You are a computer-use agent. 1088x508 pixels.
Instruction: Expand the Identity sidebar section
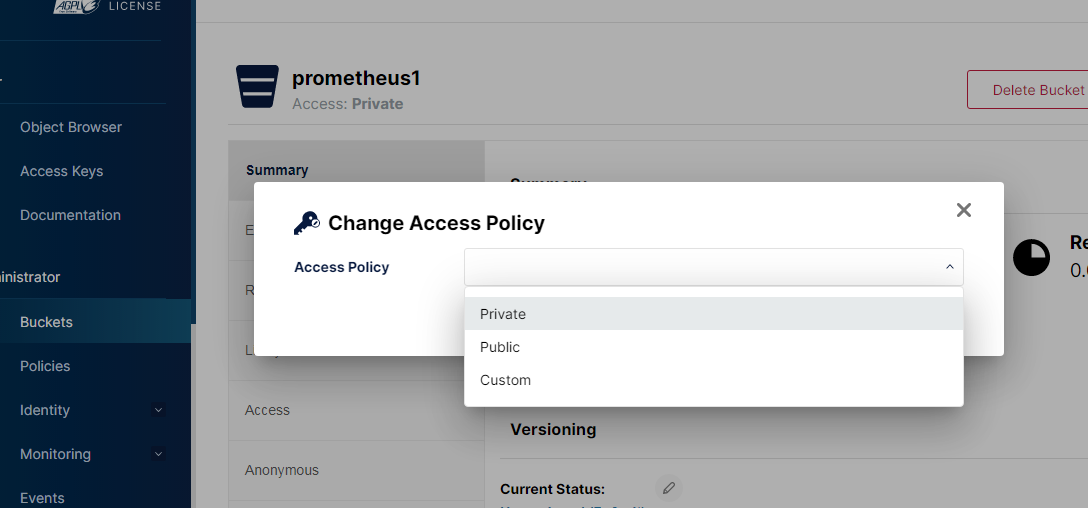[x=158, y=410]
